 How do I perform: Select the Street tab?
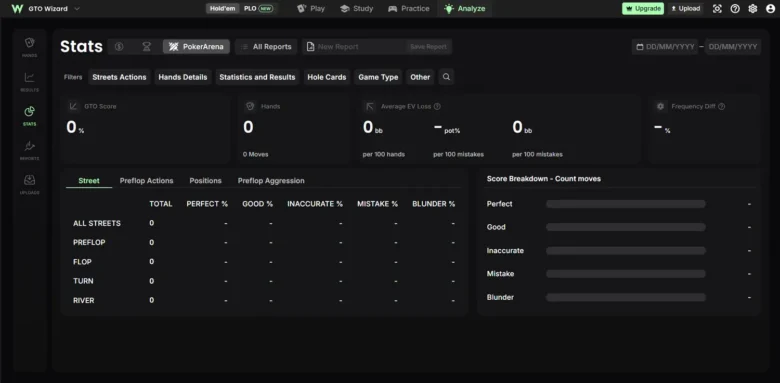[89, 181]
